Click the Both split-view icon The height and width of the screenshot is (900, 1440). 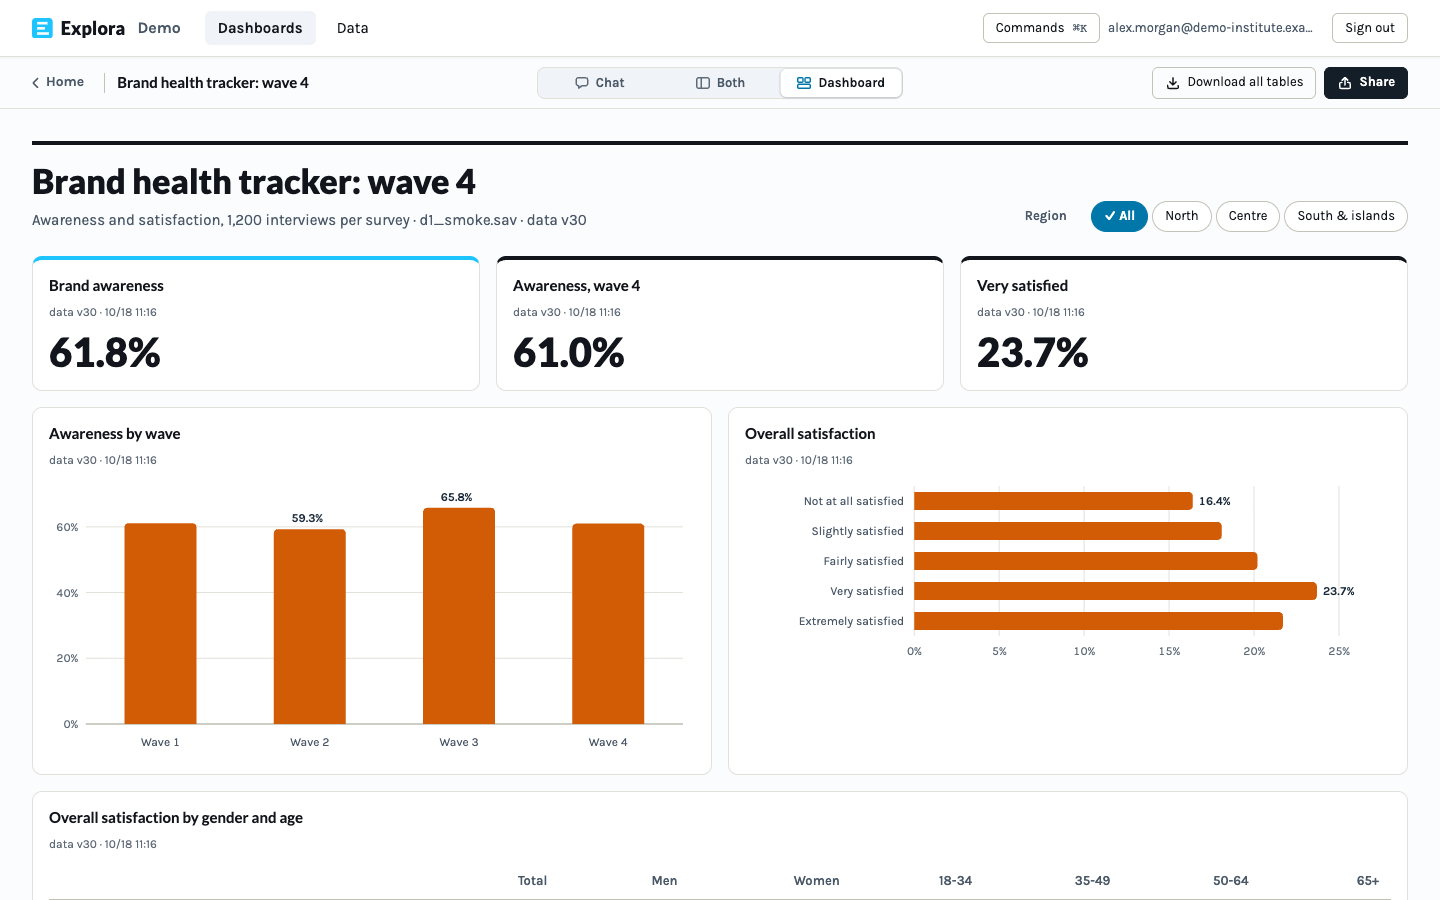(x=703, y=83)
